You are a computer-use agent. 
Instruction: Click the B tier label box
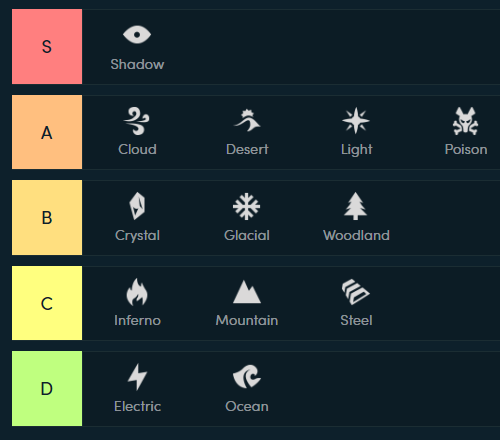(x=47, y=217)
